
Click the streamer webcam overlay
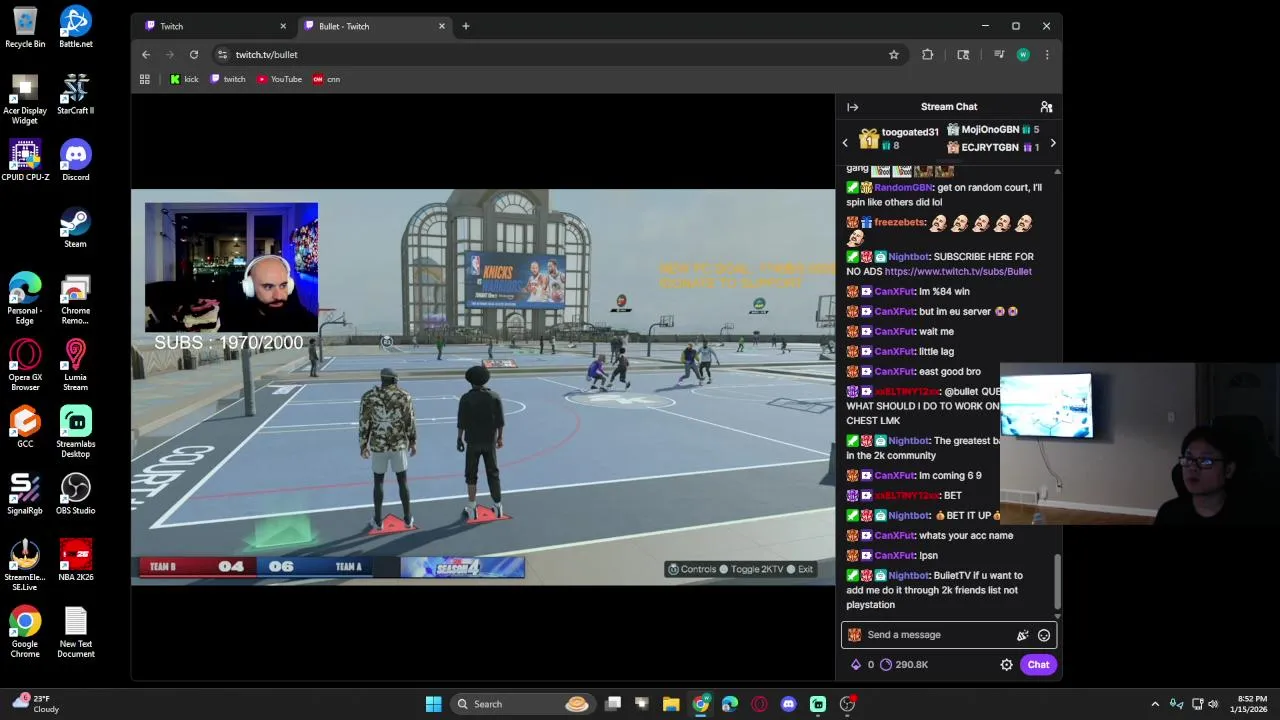[232, 267]
